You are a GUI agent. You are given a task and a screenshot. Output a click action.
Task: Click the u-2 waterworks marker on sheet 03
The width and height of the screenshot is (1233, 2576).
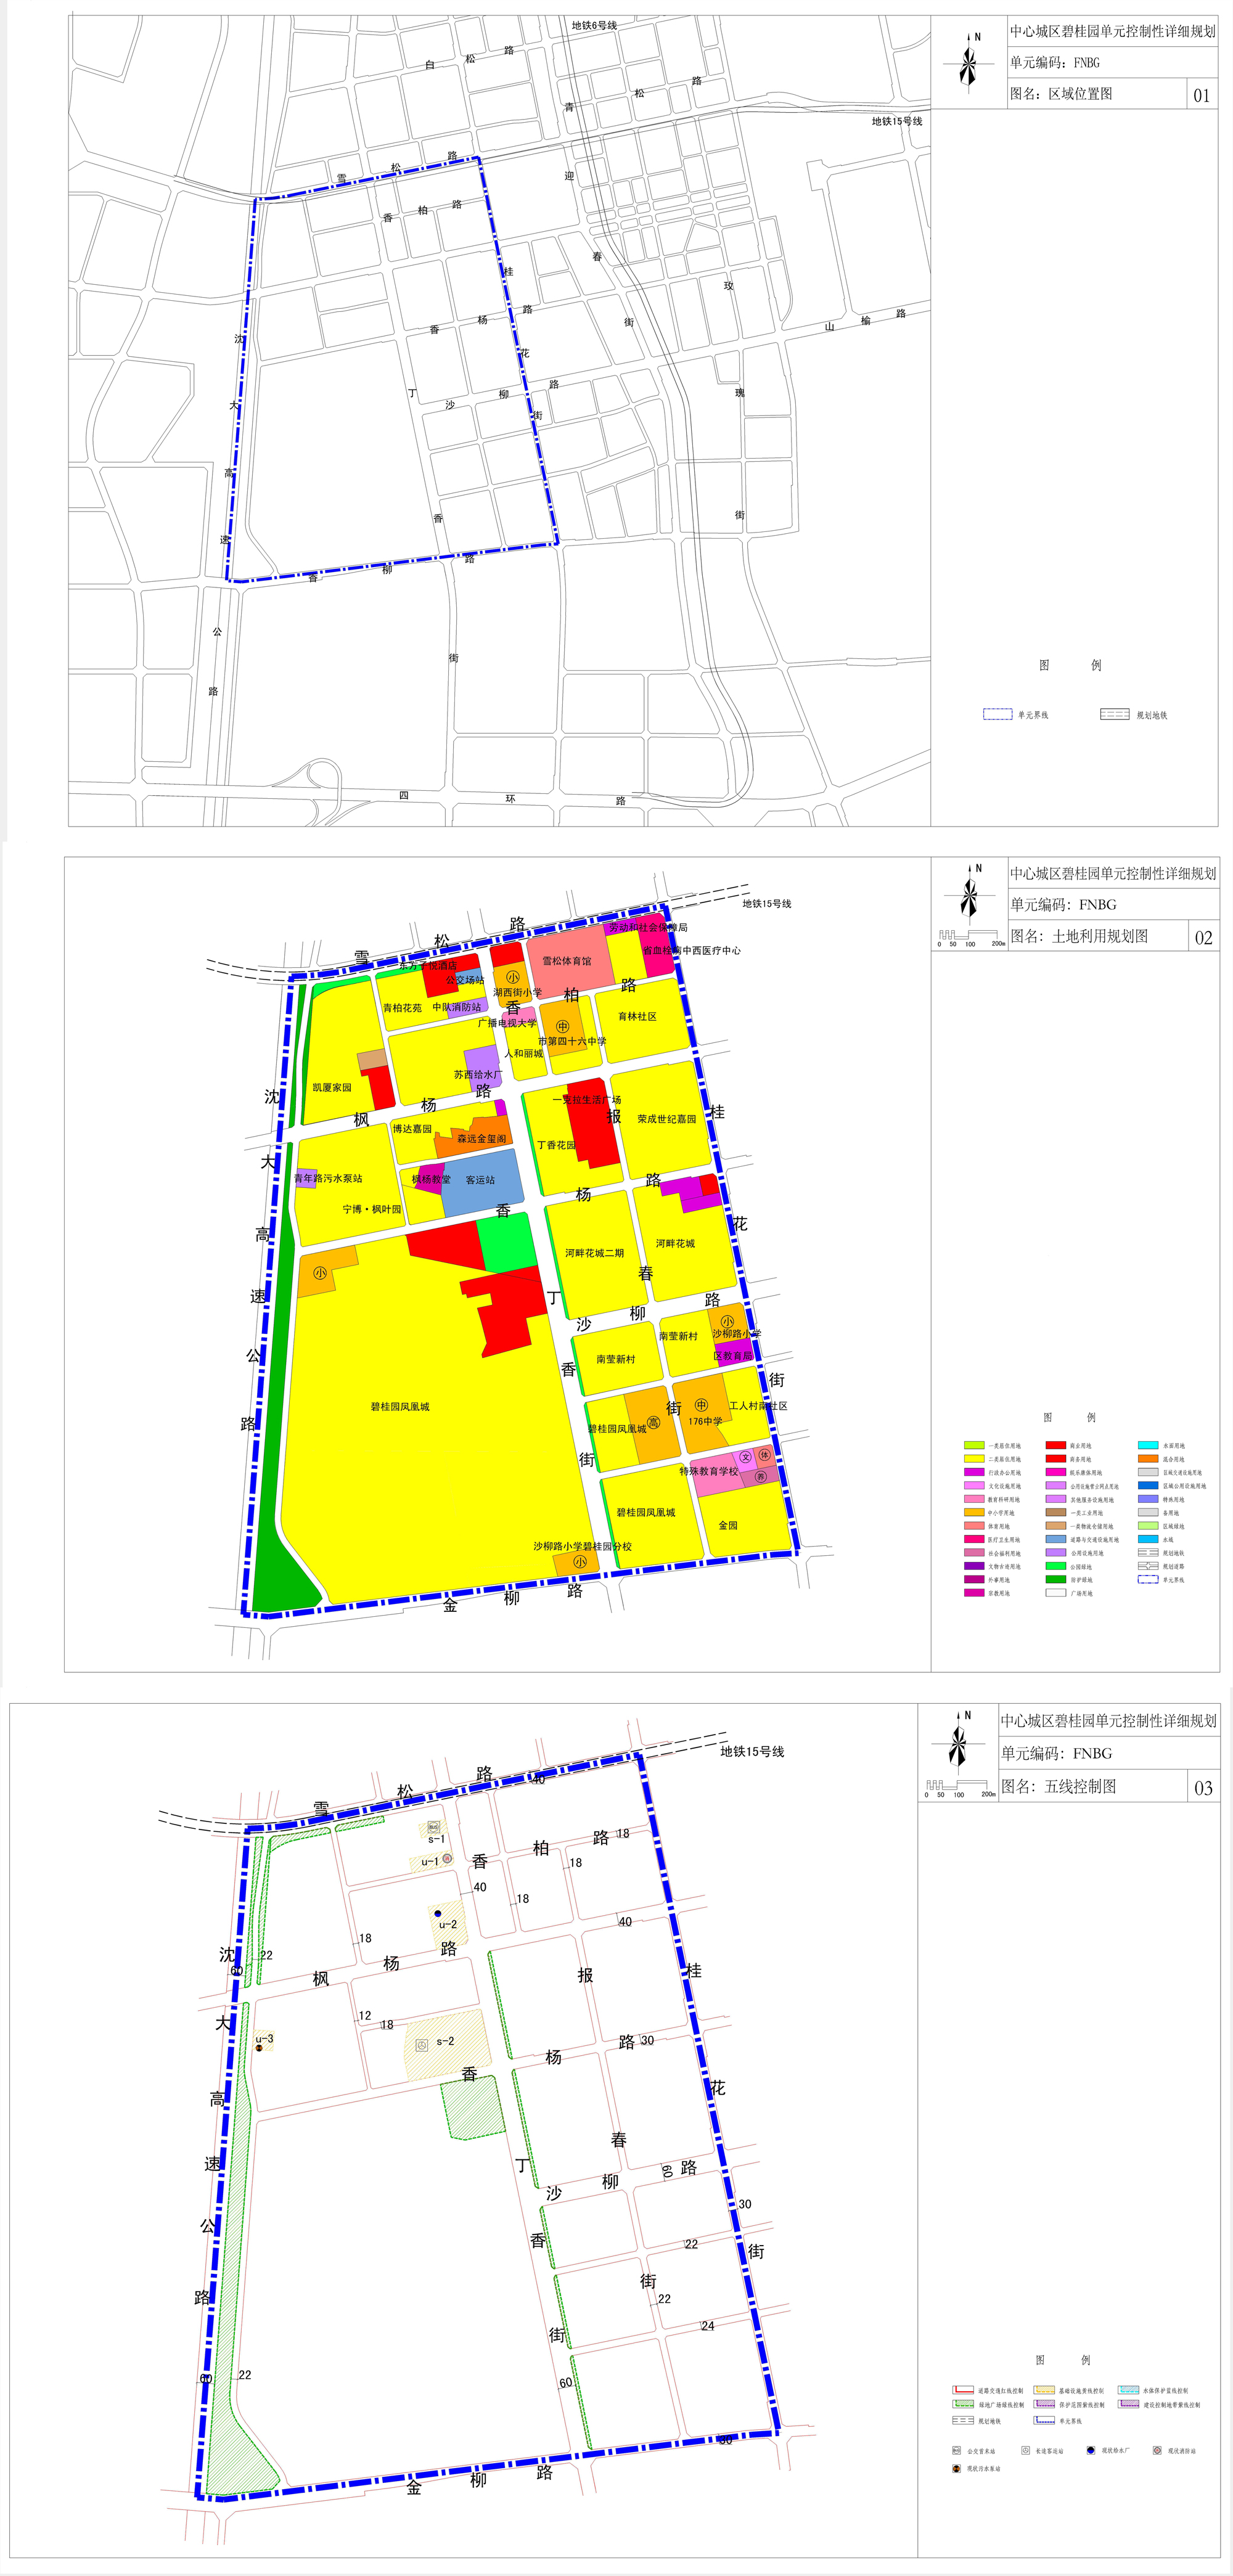click(x=438, y=1913)
